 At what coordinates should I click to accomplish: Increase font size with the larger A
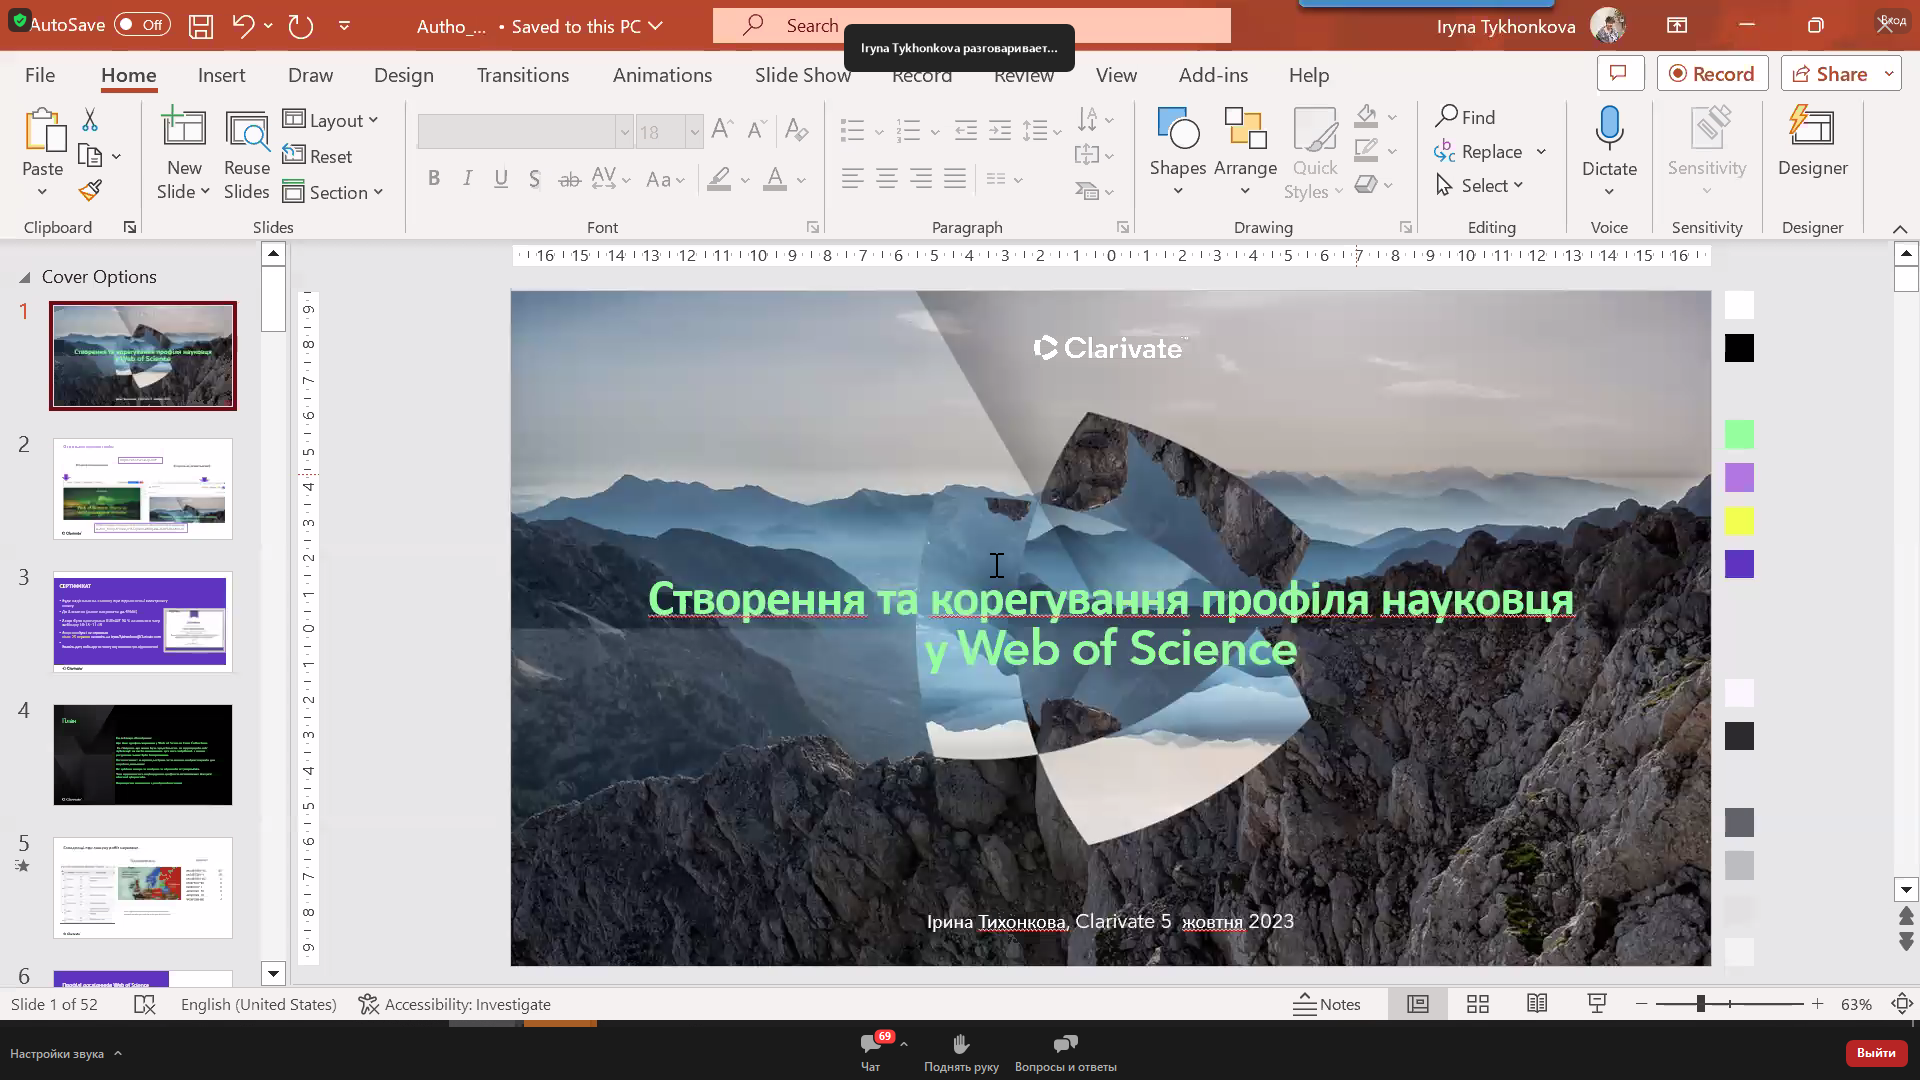click(x=722, y=129)
